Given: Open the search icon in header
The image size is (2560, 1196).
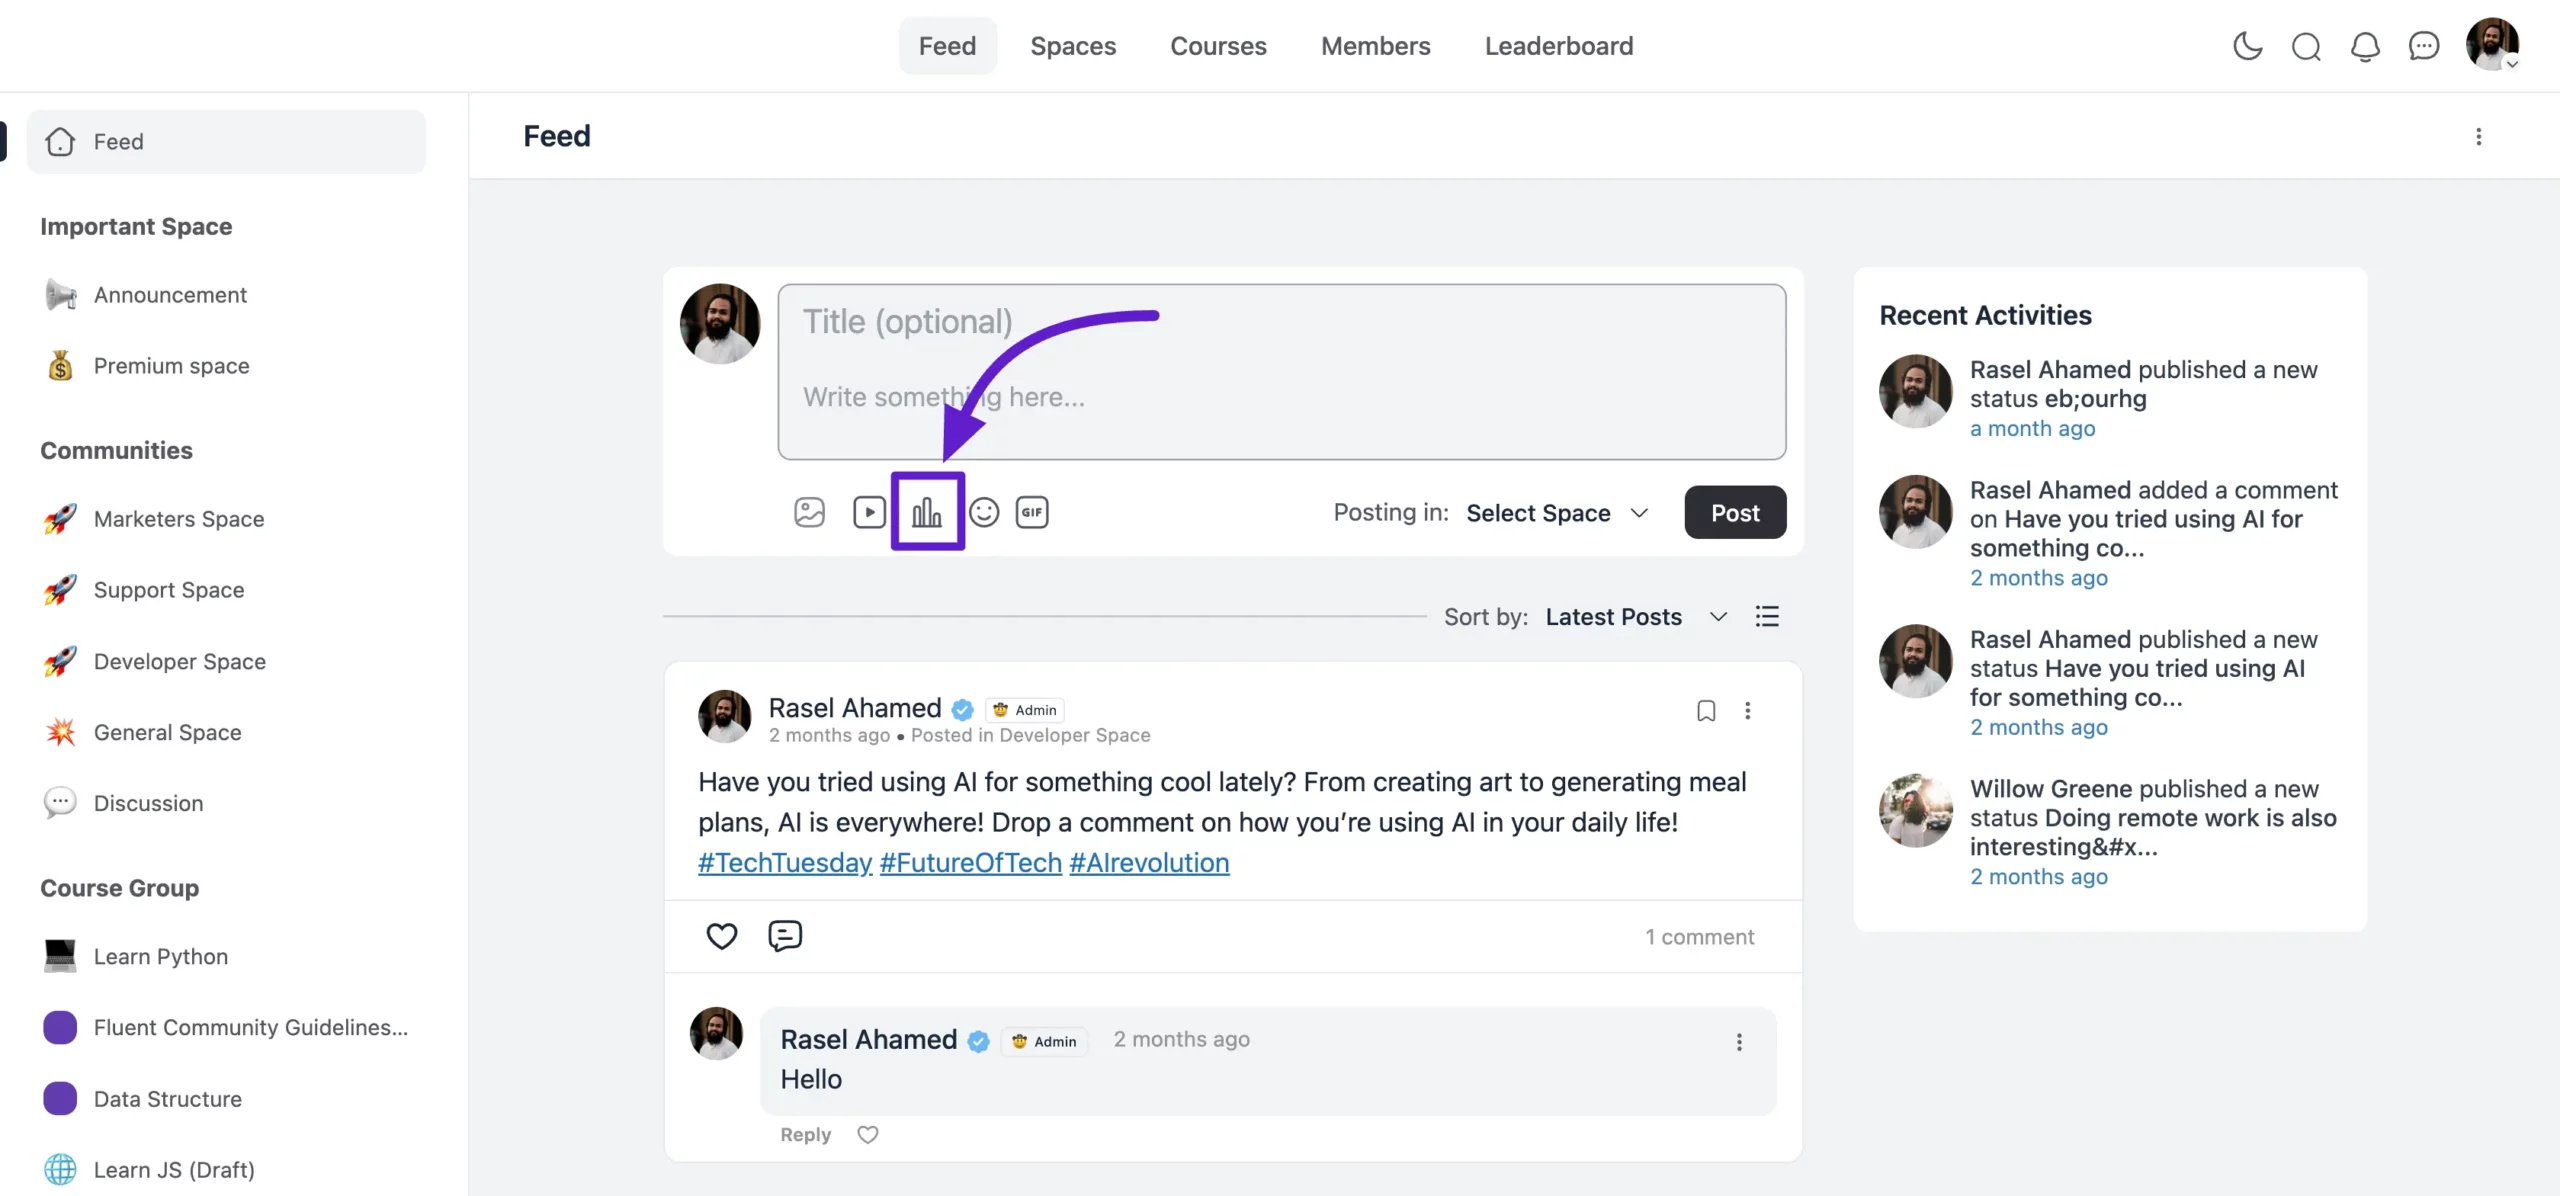Looking at the screenshot, I should [2306, 46].
